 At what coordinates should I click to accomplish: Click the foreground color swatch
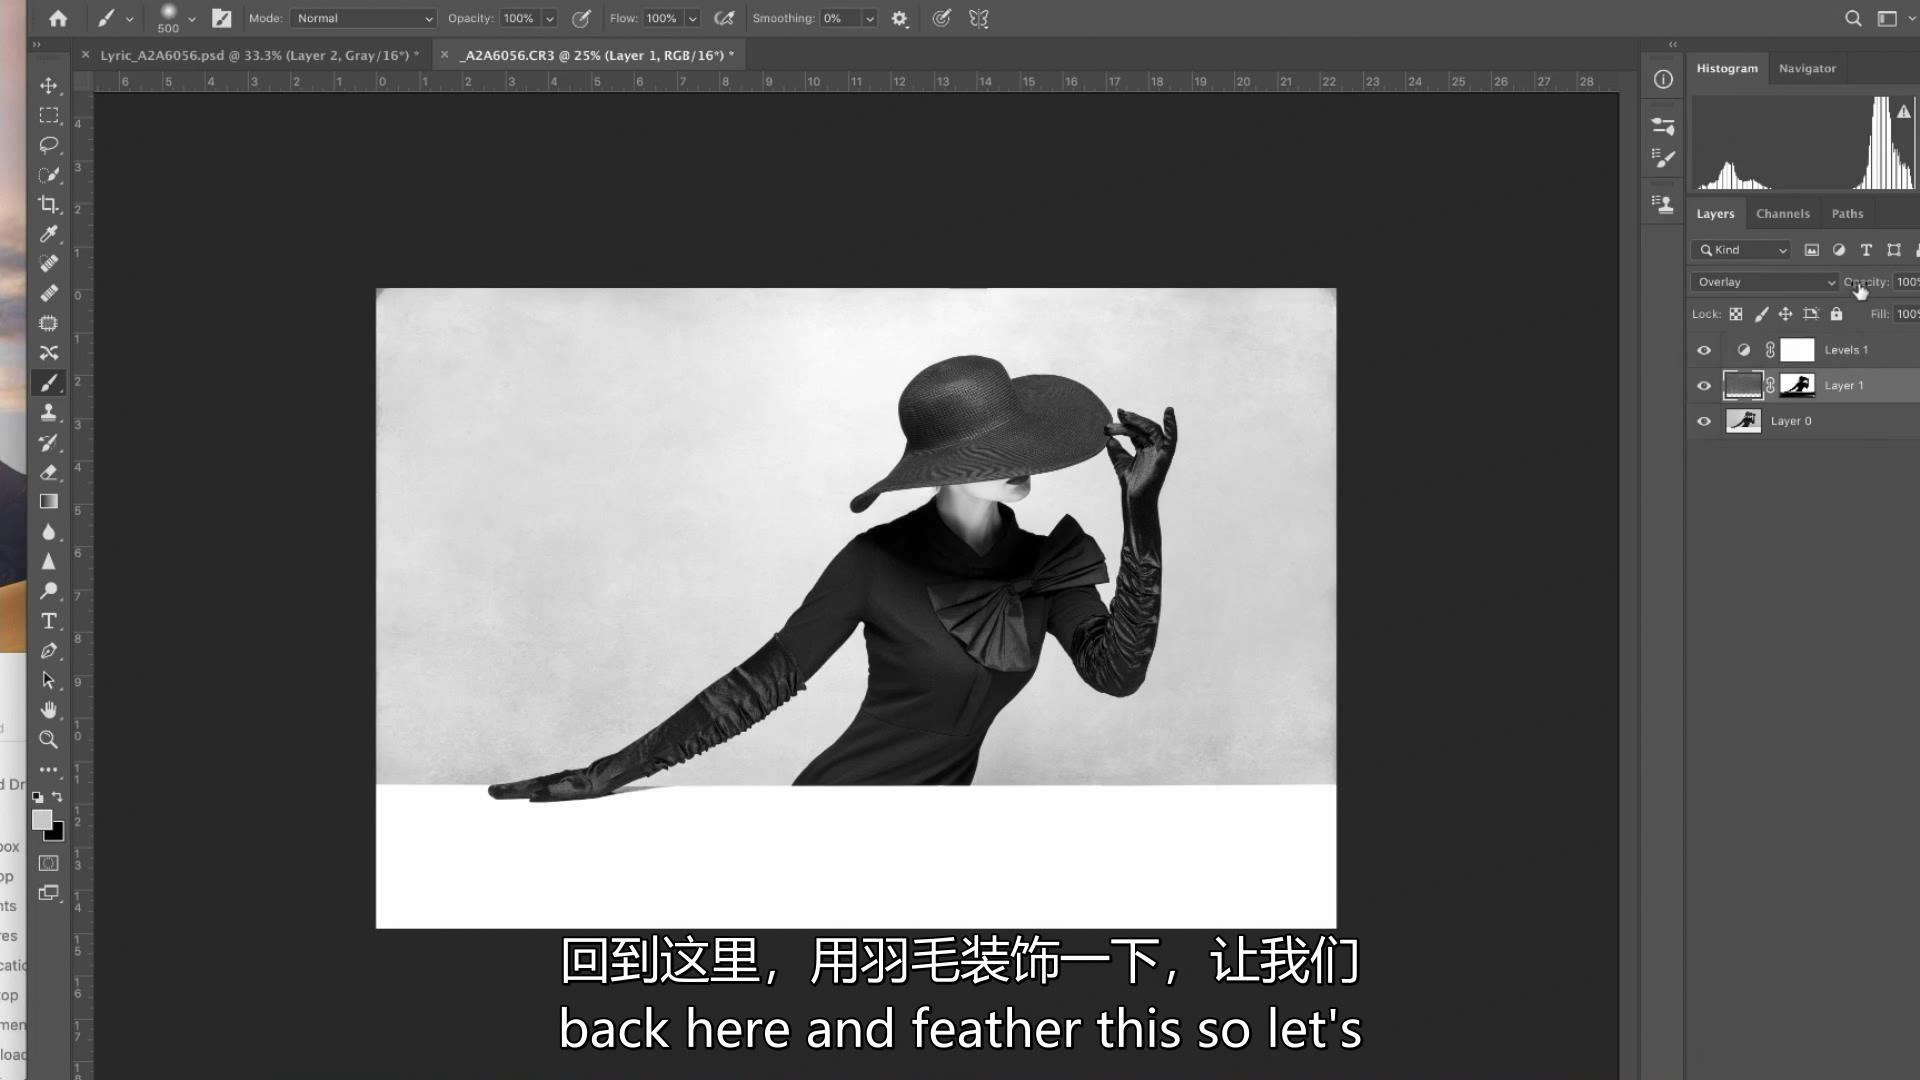(41, 820)
